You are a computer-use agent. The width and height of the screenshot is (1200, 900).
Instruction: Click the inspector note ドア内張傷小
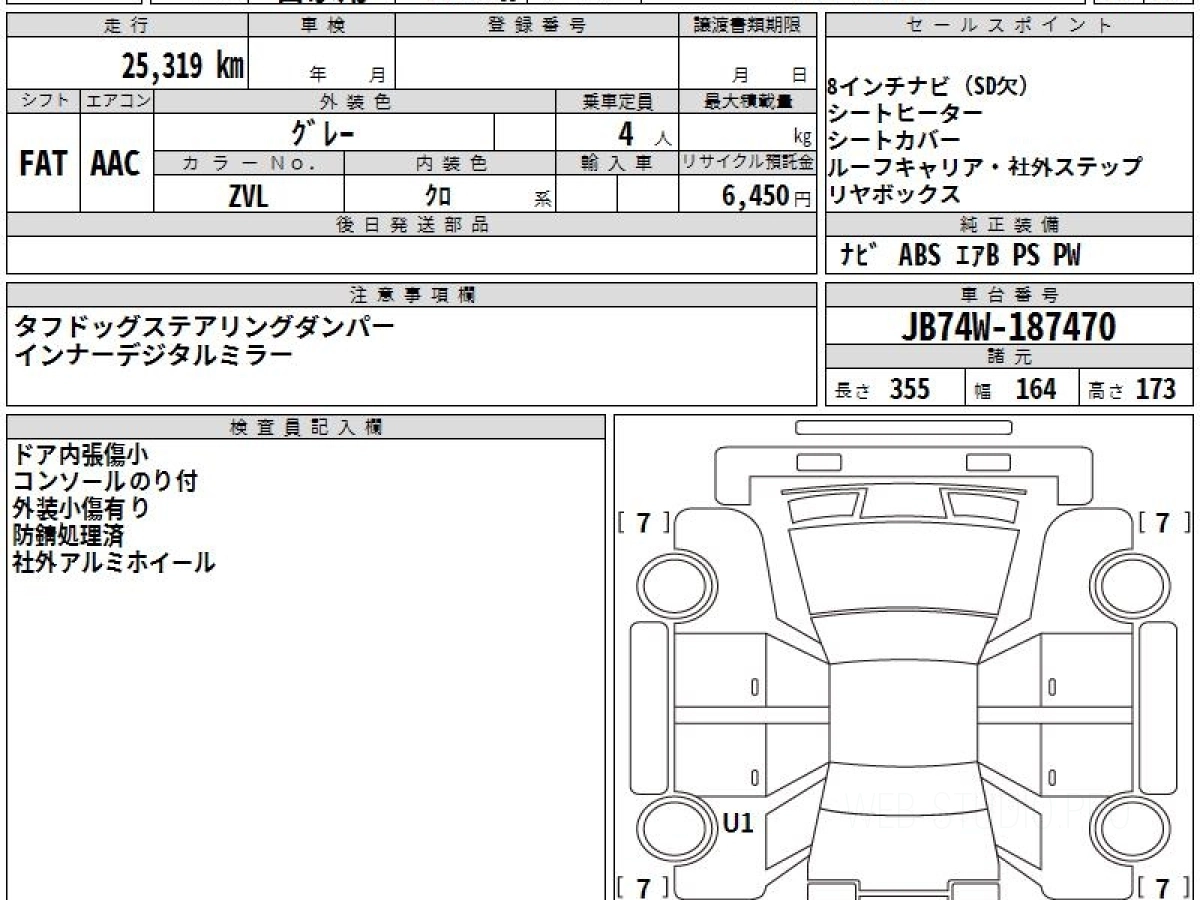click(x=80, y=454)
